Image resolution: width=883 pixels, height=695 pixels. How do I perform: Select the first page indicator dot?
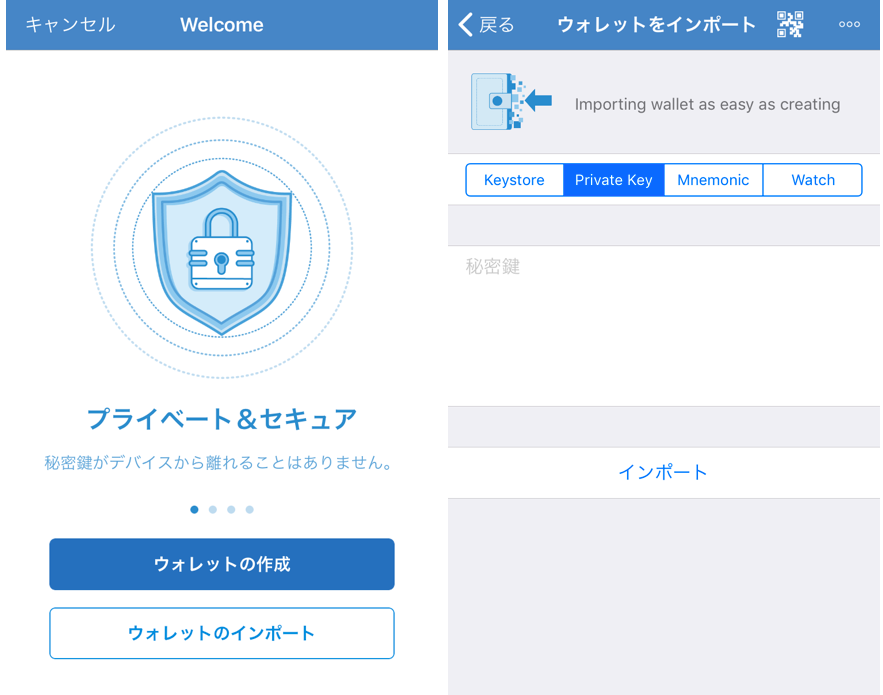coord(194,510)
